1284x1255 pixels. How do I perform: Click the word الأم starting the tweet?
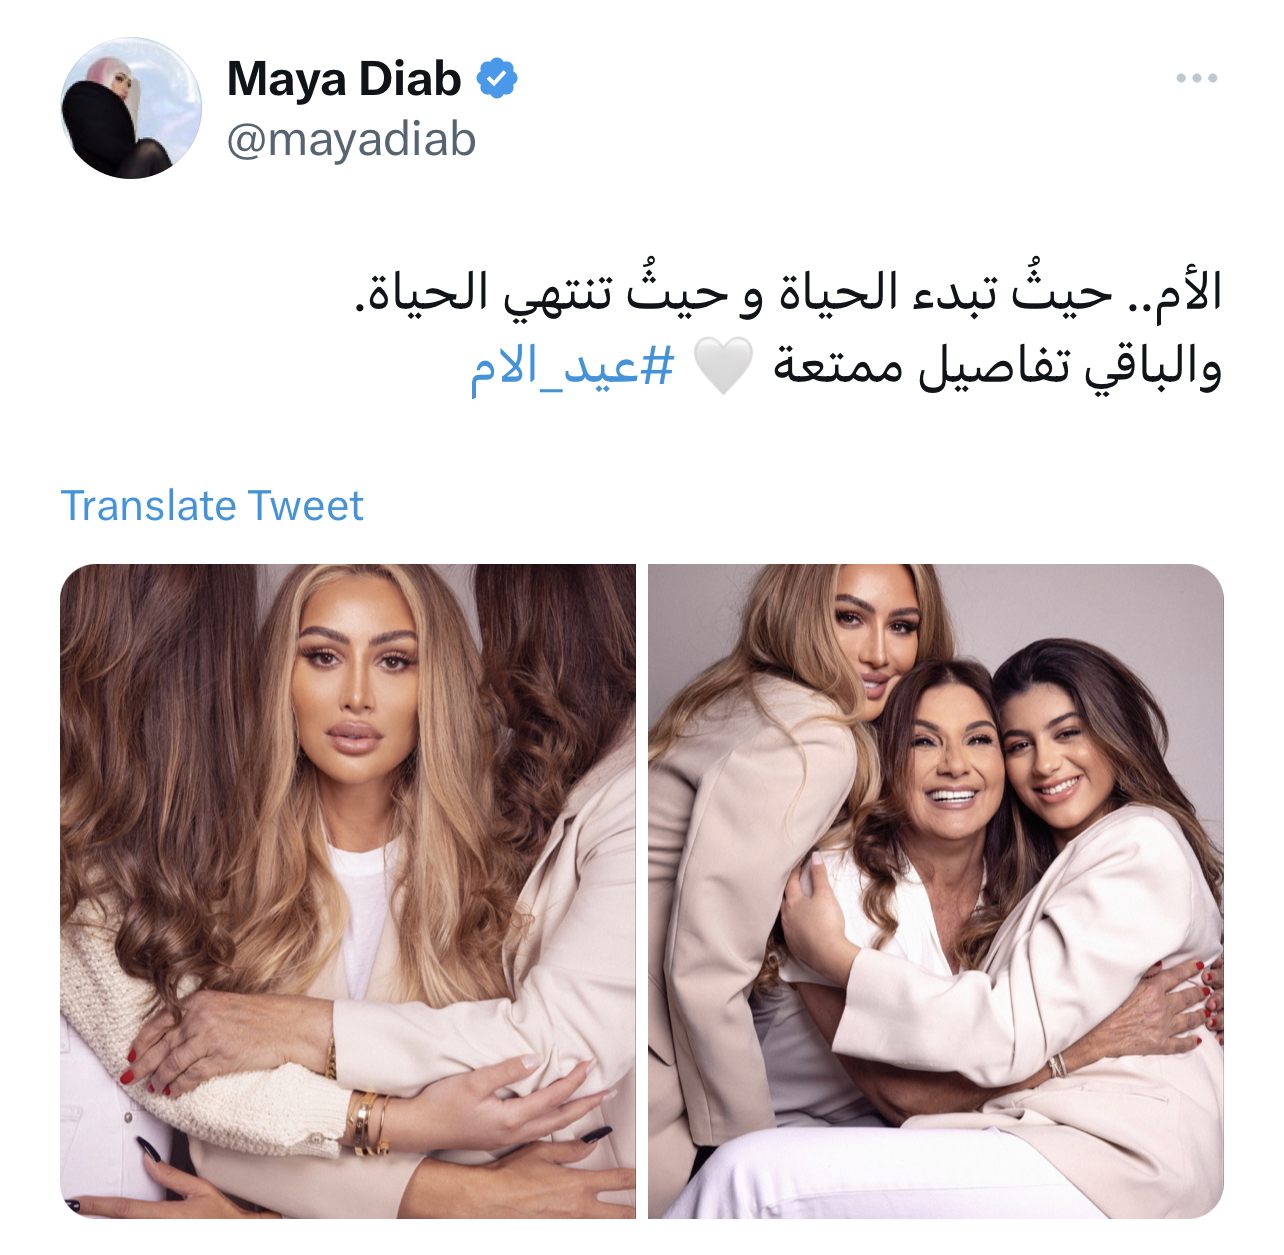pyautogui.click(x=1188, y=293)
